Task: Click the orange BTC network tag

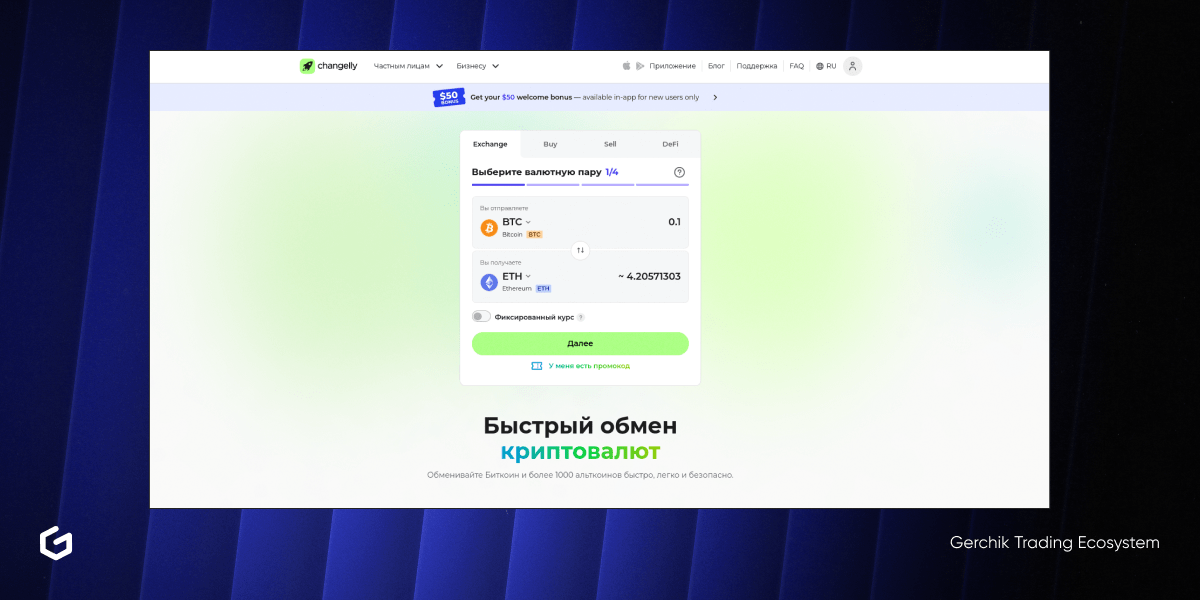Action: point(534,234)
